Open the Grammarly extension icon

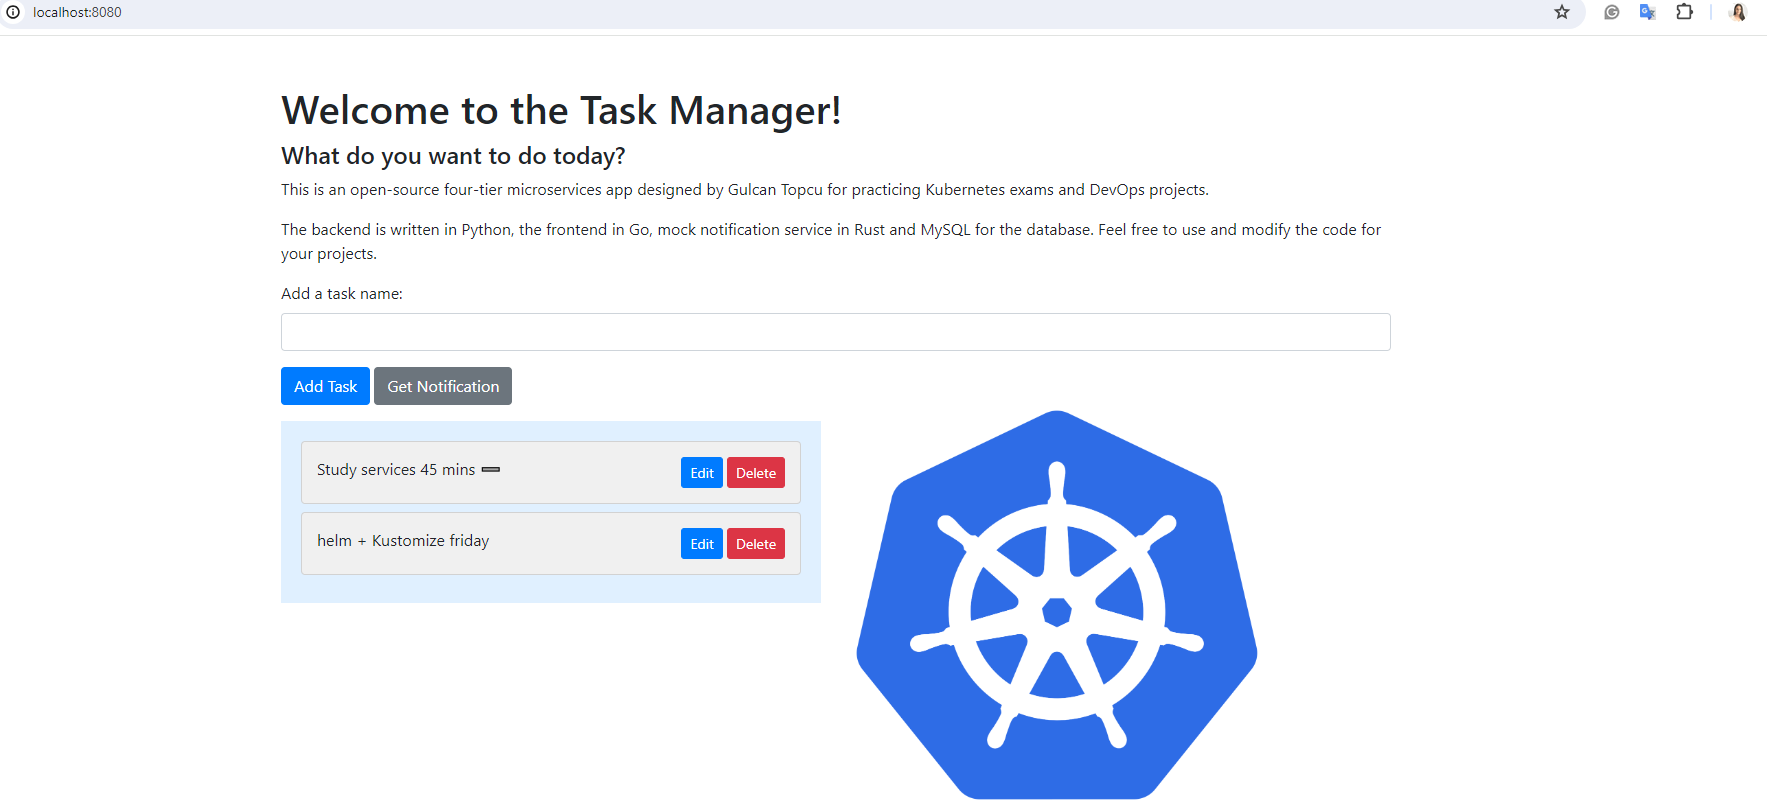pos(1611,12)
